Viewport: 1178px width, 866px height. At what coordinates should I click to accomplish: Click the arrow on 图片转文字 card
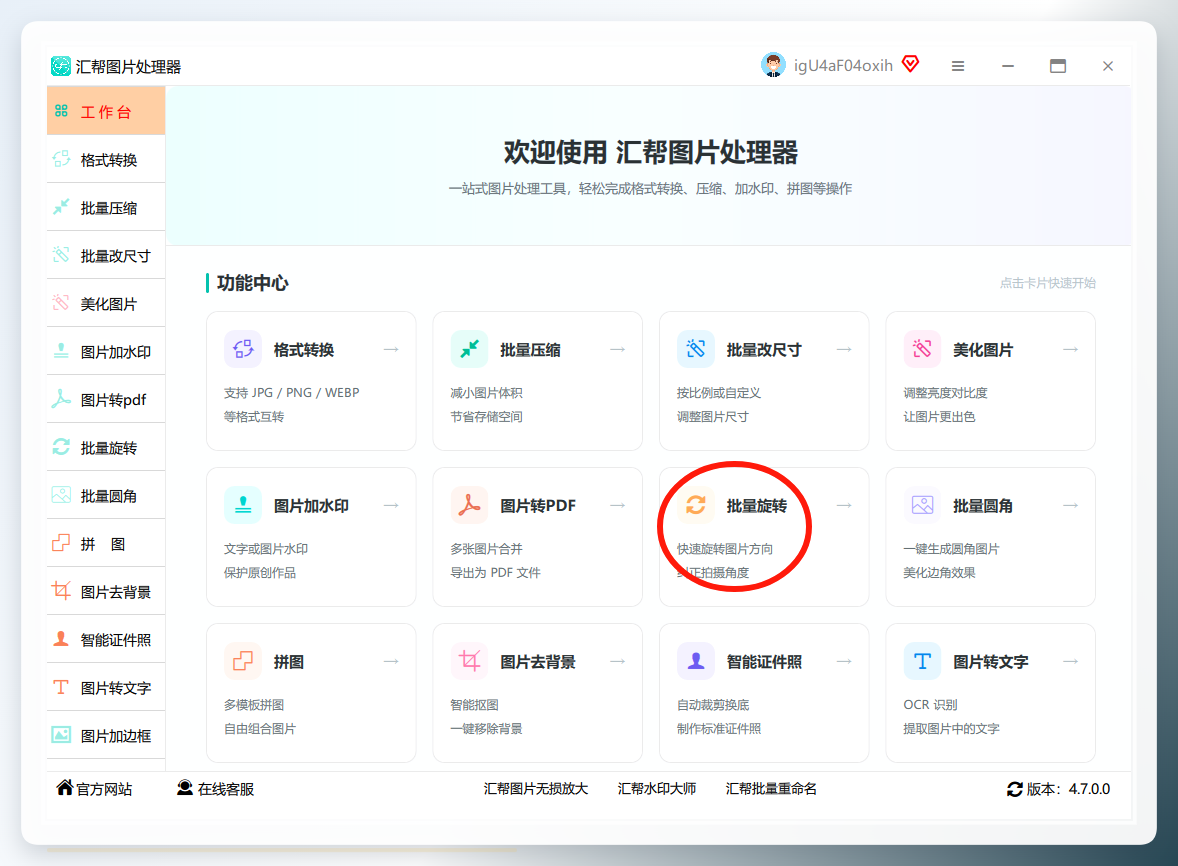tap(1071, 662)
